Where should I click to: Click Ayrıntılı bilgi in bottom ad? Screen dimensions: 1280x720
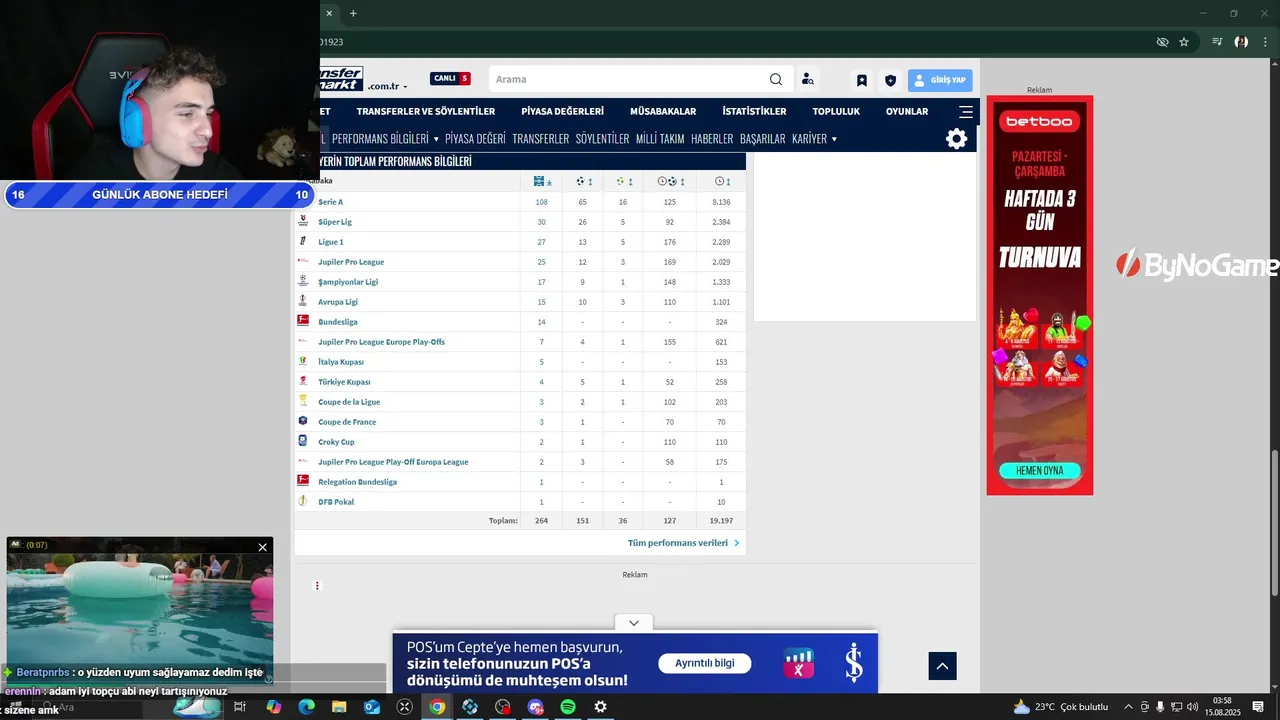705,663
